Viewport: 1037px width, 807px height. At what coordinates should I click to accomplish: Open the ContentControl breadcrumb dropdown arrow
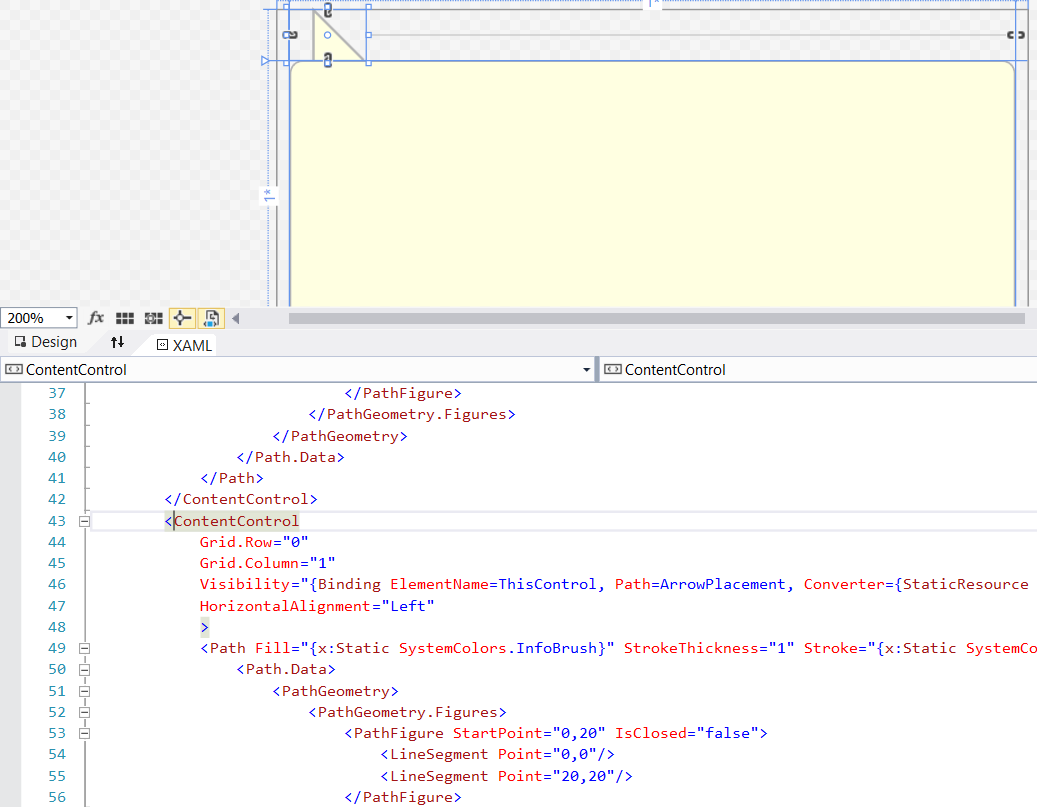tap(586, 369)
